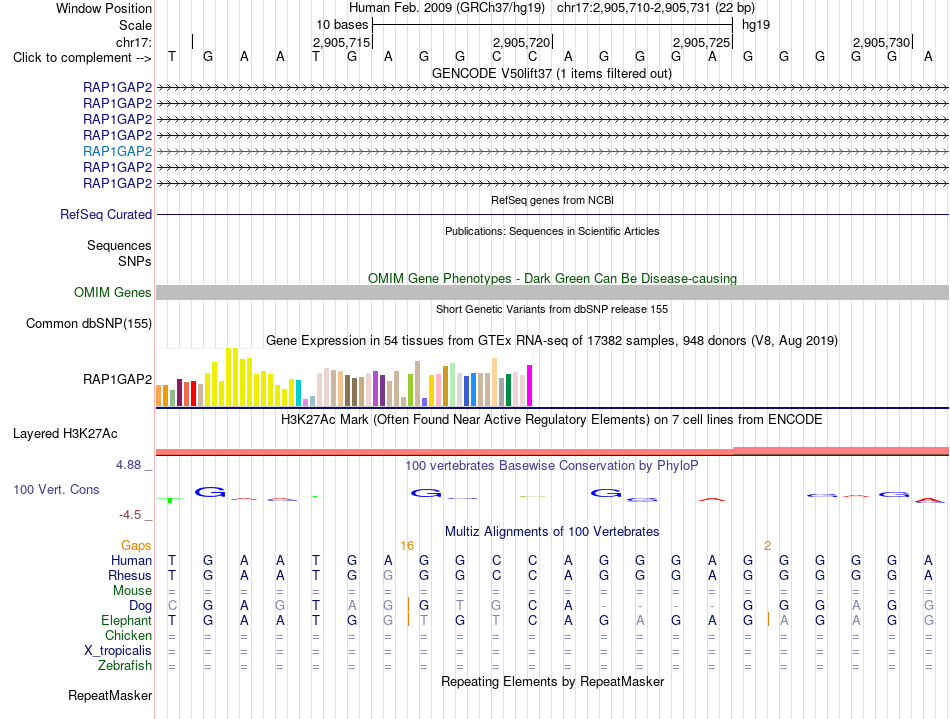Click the orange gap count 2 marker
950x719 pixels.
point(767,546)
